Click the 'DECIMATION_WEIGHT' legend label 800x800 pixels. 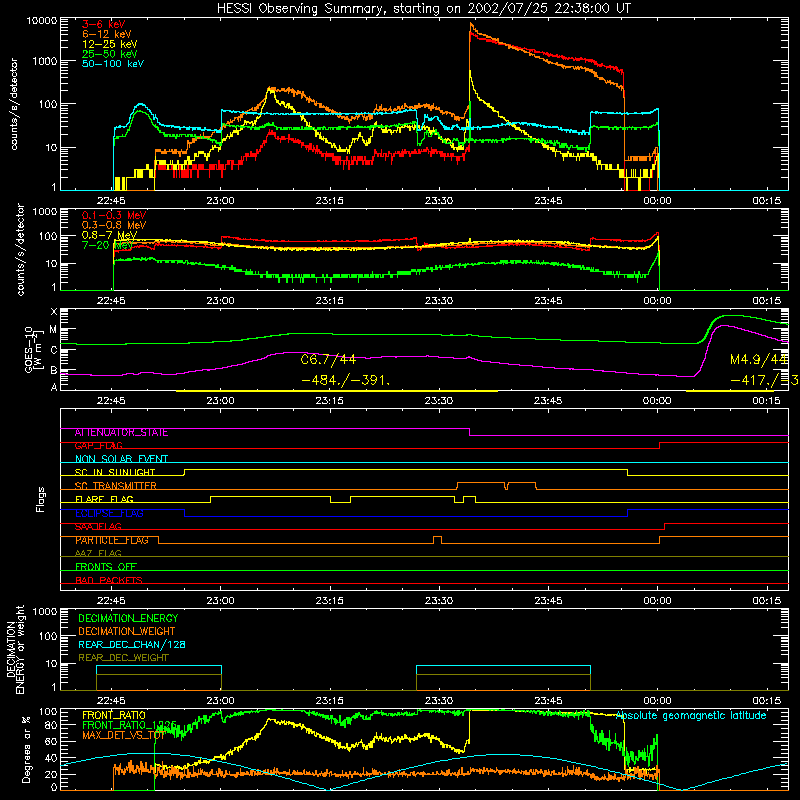[127, 631]
